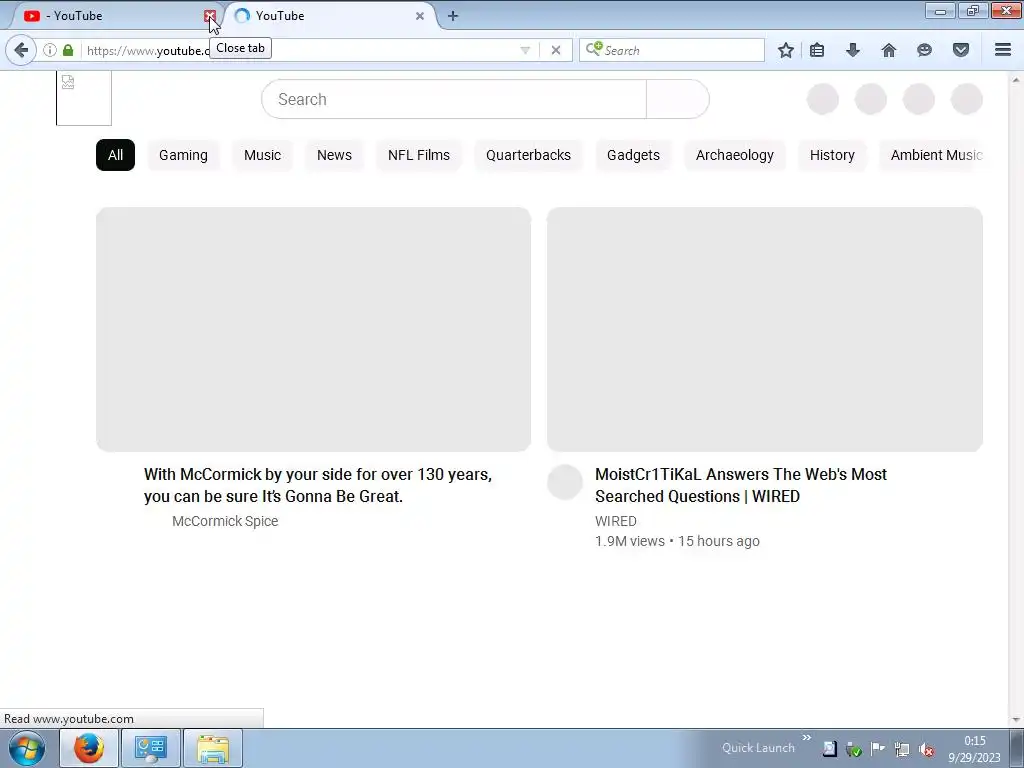The image size is (1024, 768).
Task: Filter videos by Music
Action: [x=263, y=155]
